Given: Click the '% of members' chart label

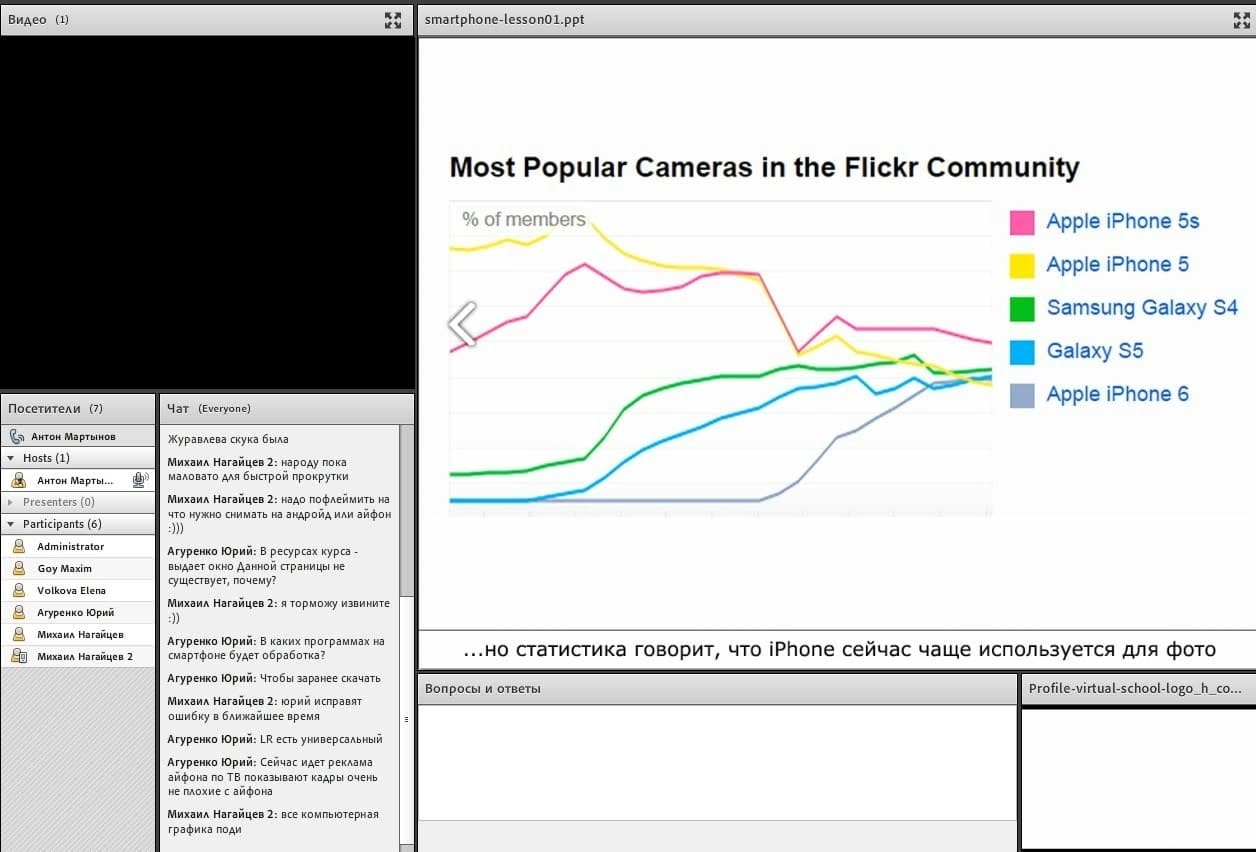Looking at the screenshot, I should coord(524,219).
